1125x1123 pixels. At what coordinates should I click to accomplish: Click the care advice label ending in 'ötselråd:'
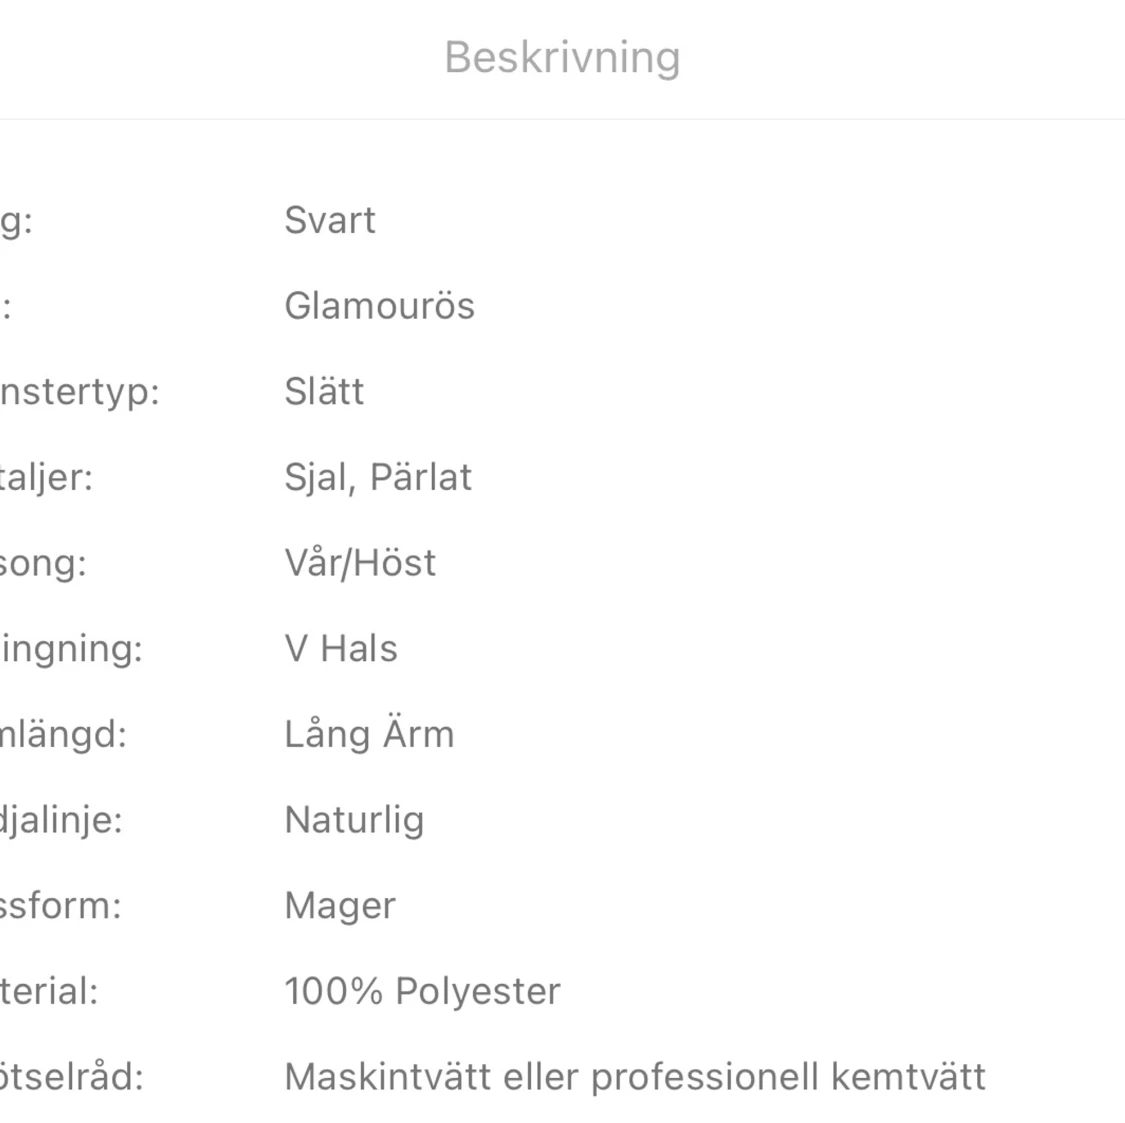pyautogui.click(x=71, y=1077)
